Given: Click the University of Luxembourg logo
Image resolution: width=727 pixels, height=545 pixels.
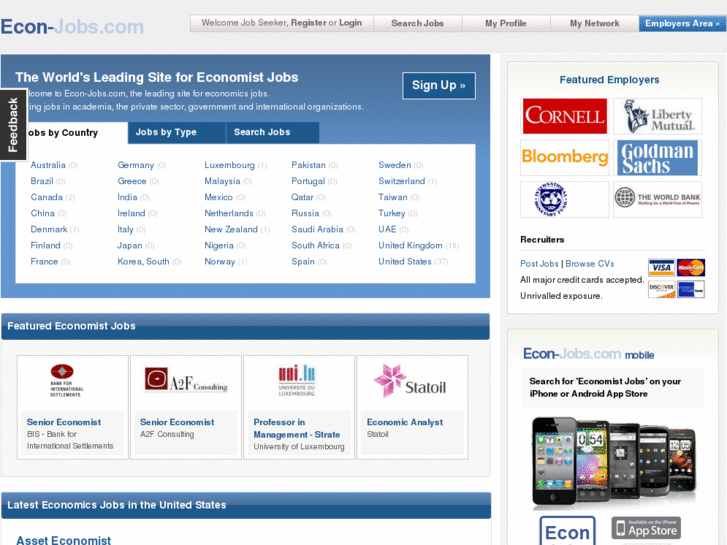Looking at the screenshot, I should (x=297, y=380).
